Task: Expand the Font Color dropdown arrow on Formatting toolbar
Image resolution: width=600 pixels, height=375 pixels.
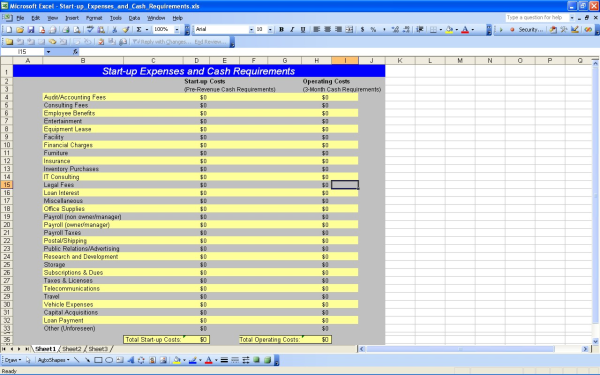Action: pyautogui.click(x=473, y=29)
